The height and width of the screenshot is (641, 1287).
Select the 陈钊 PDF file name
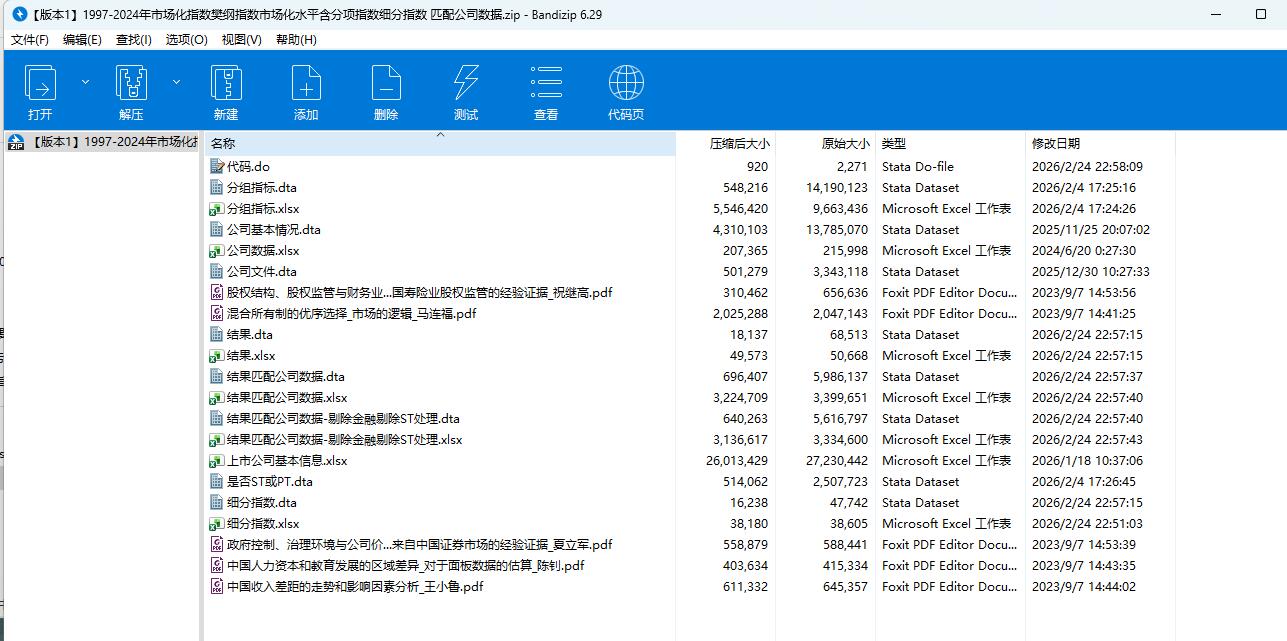tap(405, 566)
